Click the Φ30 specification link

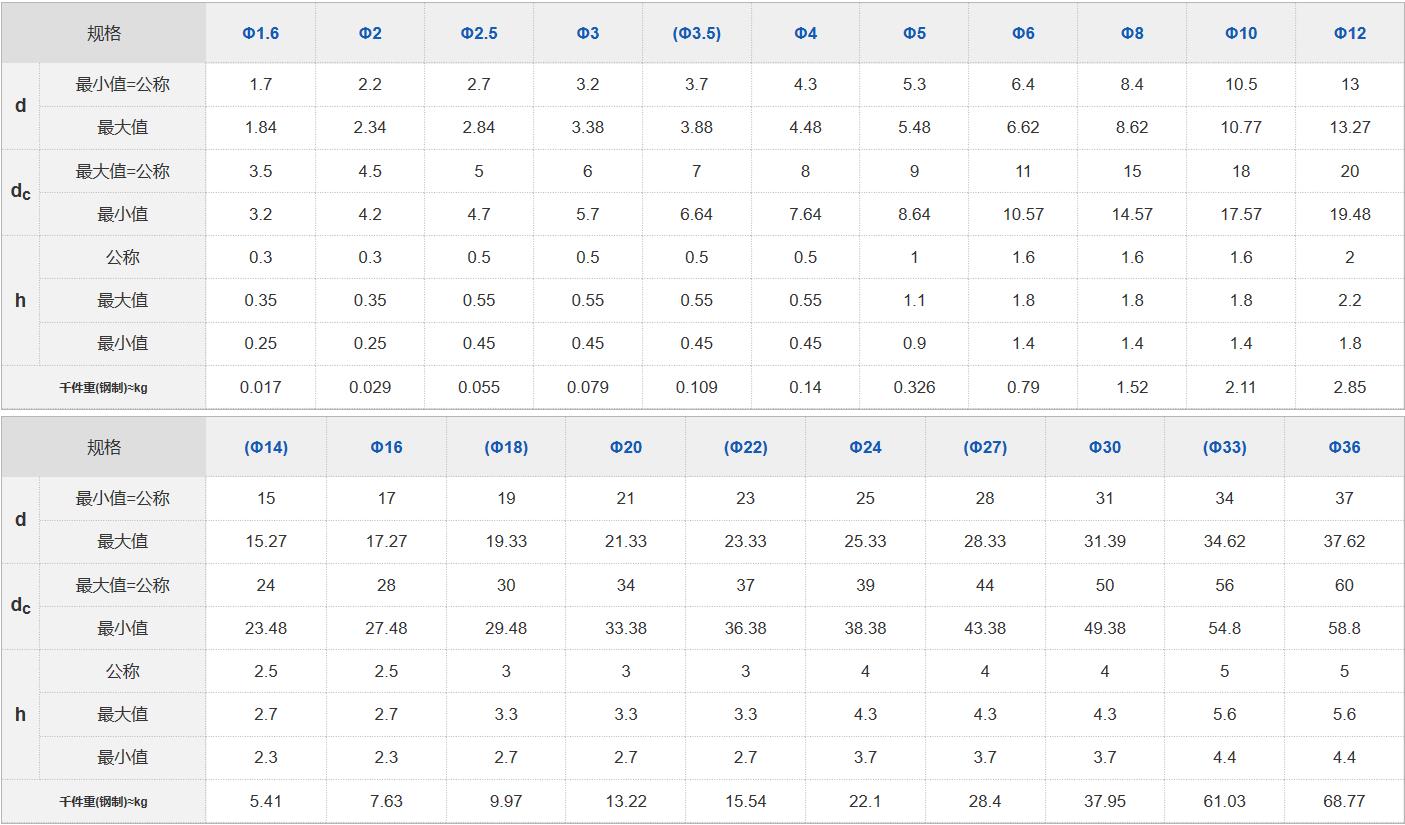pyautogui.click(x=1105, y=447)
